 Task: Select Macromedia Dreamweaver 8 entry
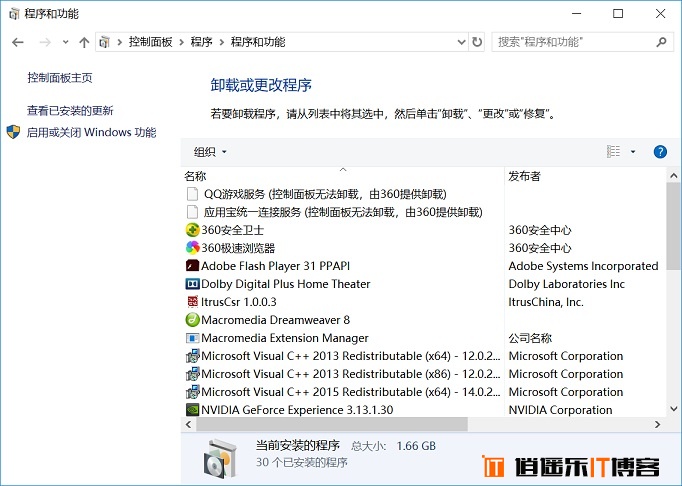point(275,320)
